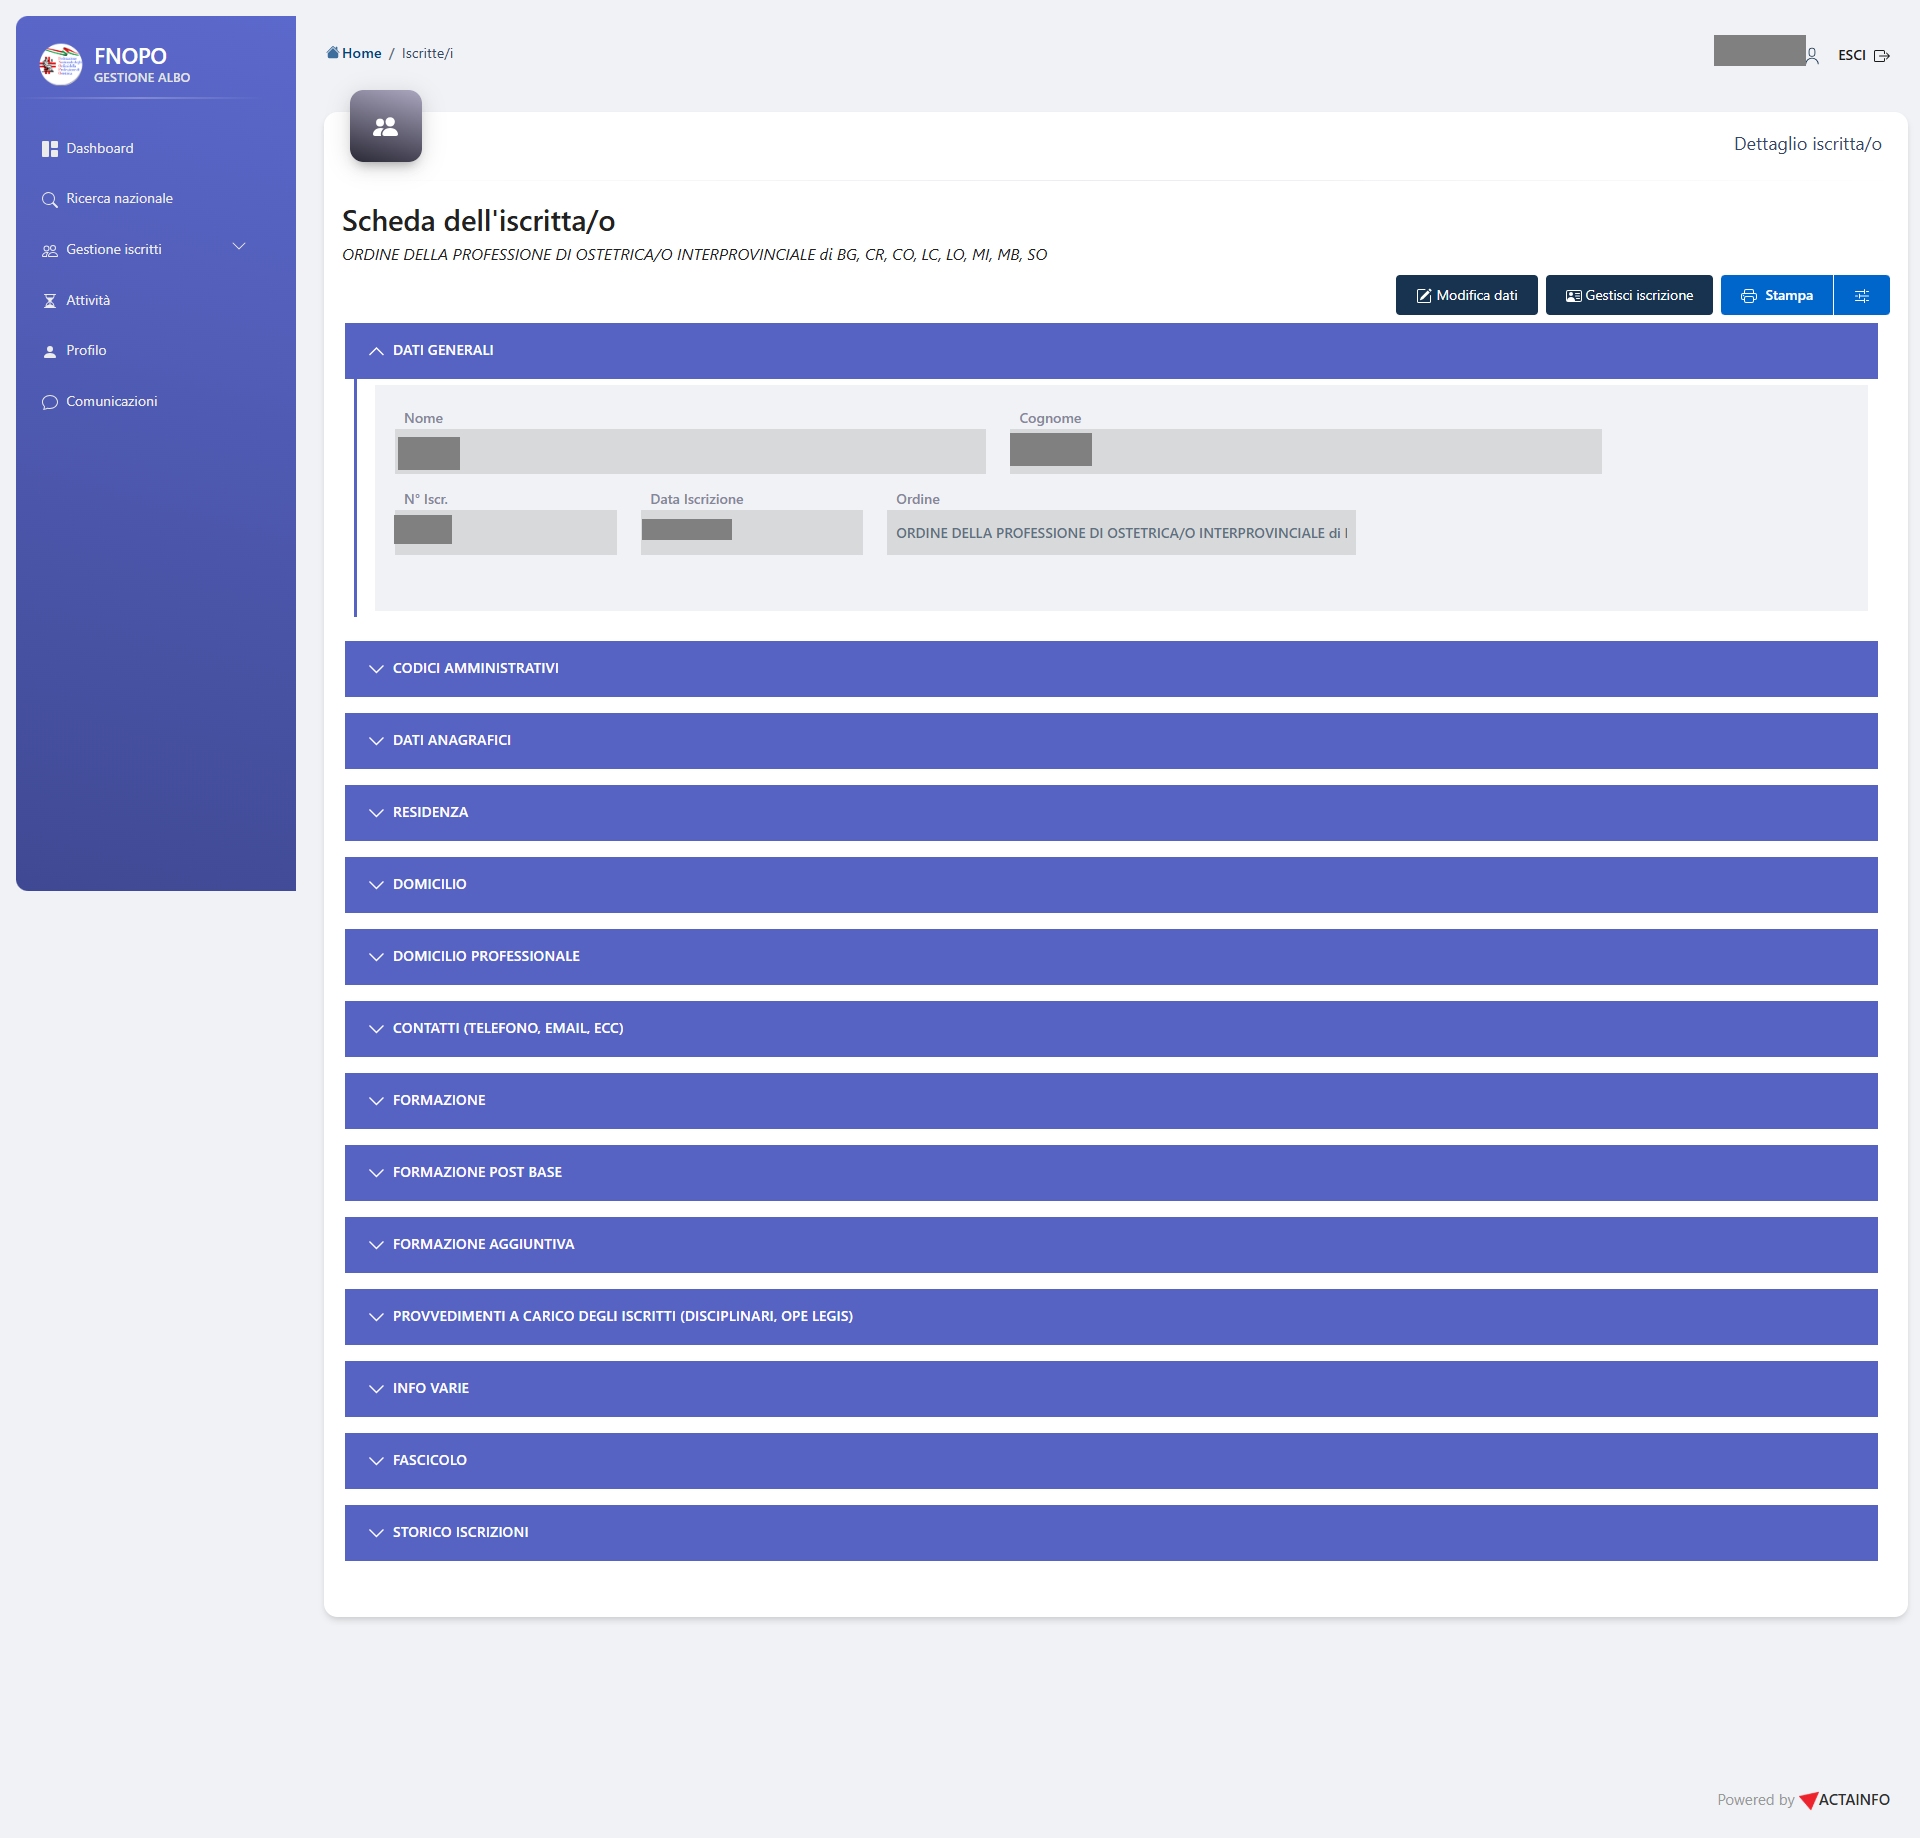Click the users icon tile above the card

pos(385,126)
